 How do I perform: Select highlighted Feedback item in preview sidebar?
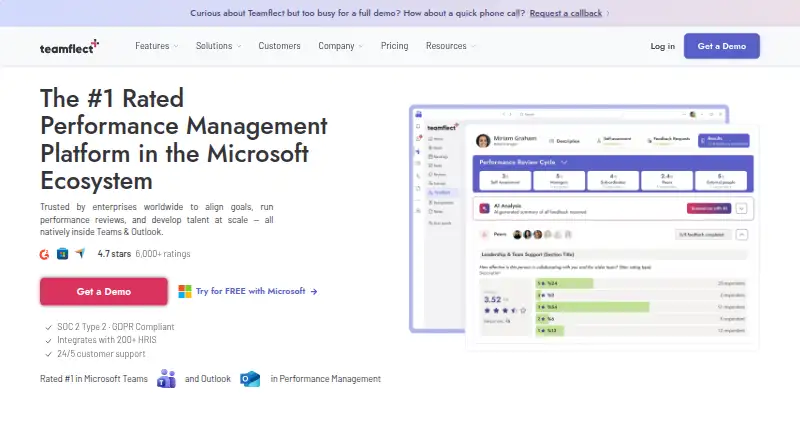[442, 192]
